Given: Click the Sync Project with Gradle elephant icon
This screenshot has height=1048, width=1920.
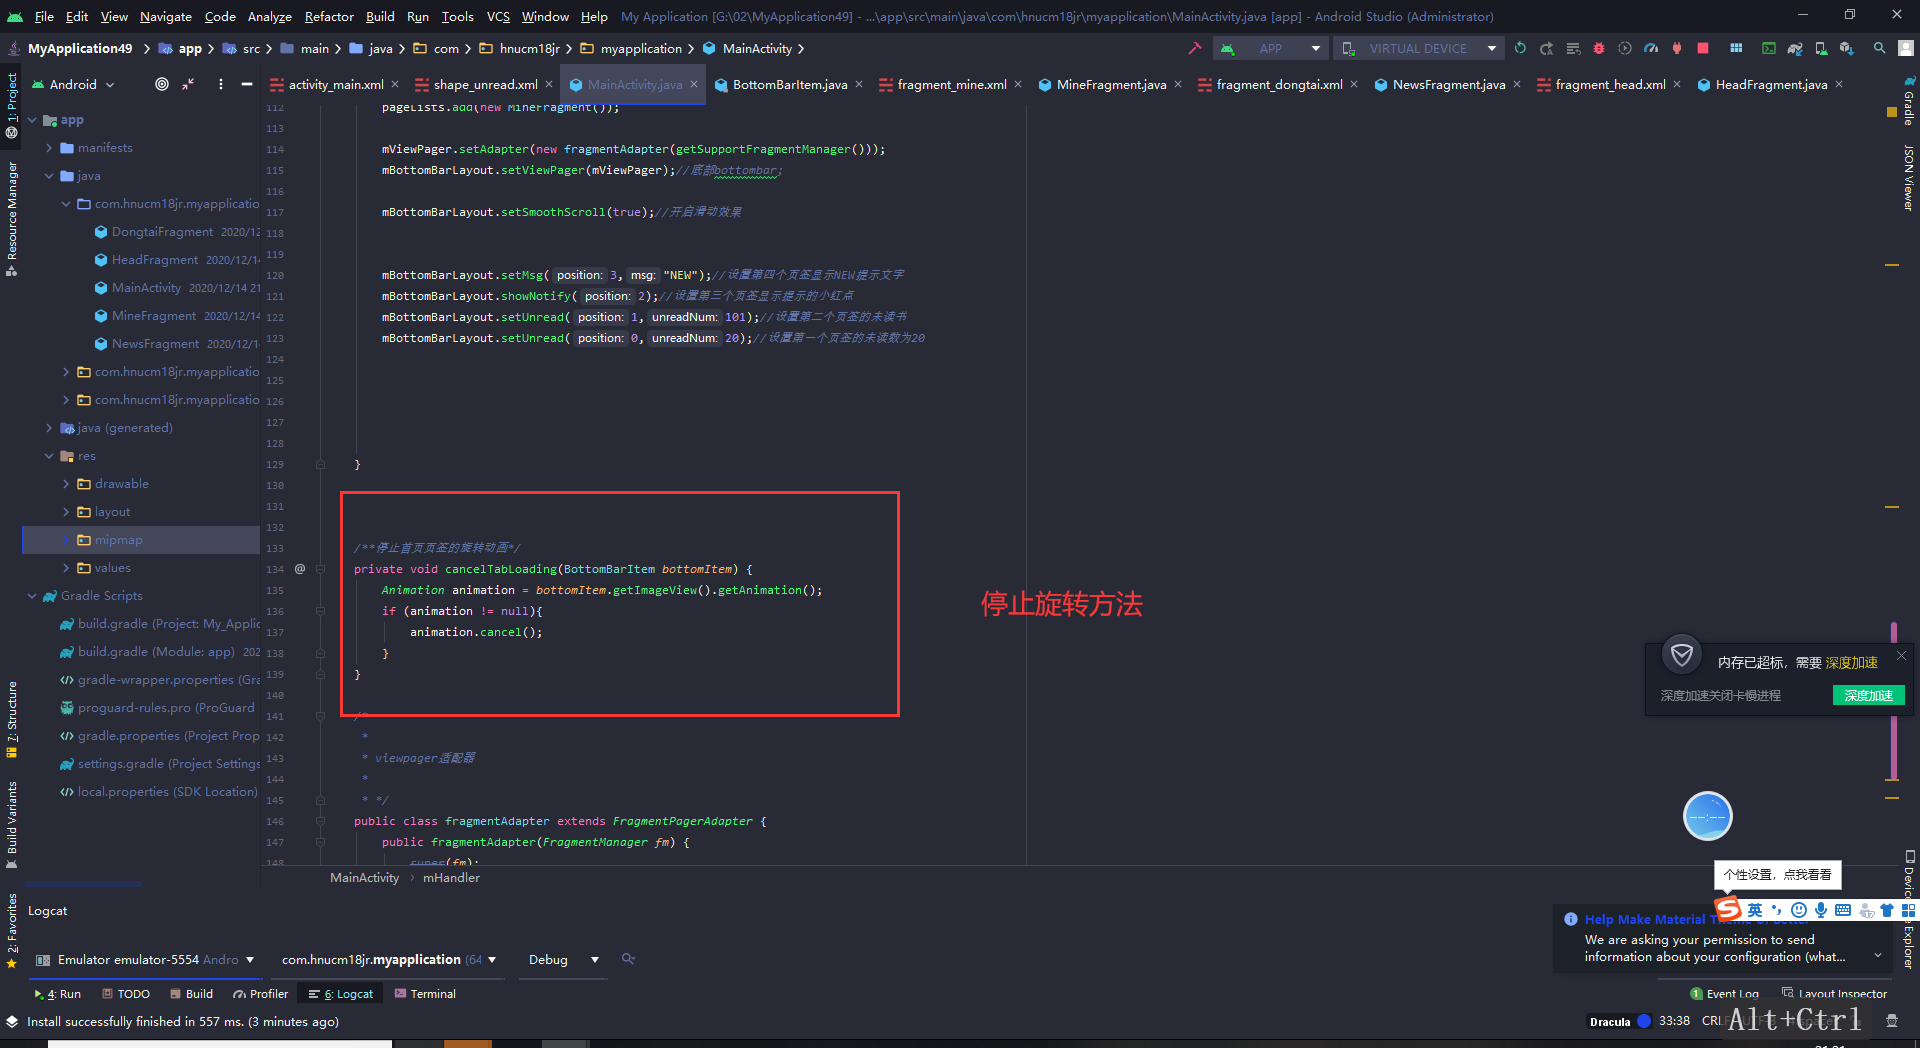Looking at the screenshot, I should [1795, 48].
